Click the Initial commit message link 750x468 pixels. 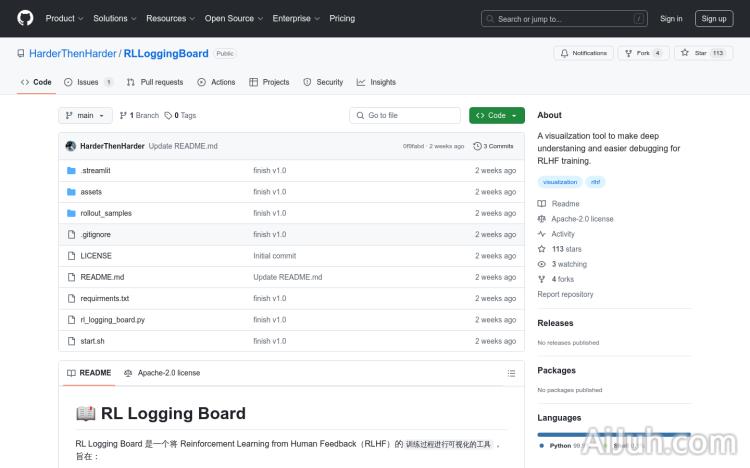(275, 256)
